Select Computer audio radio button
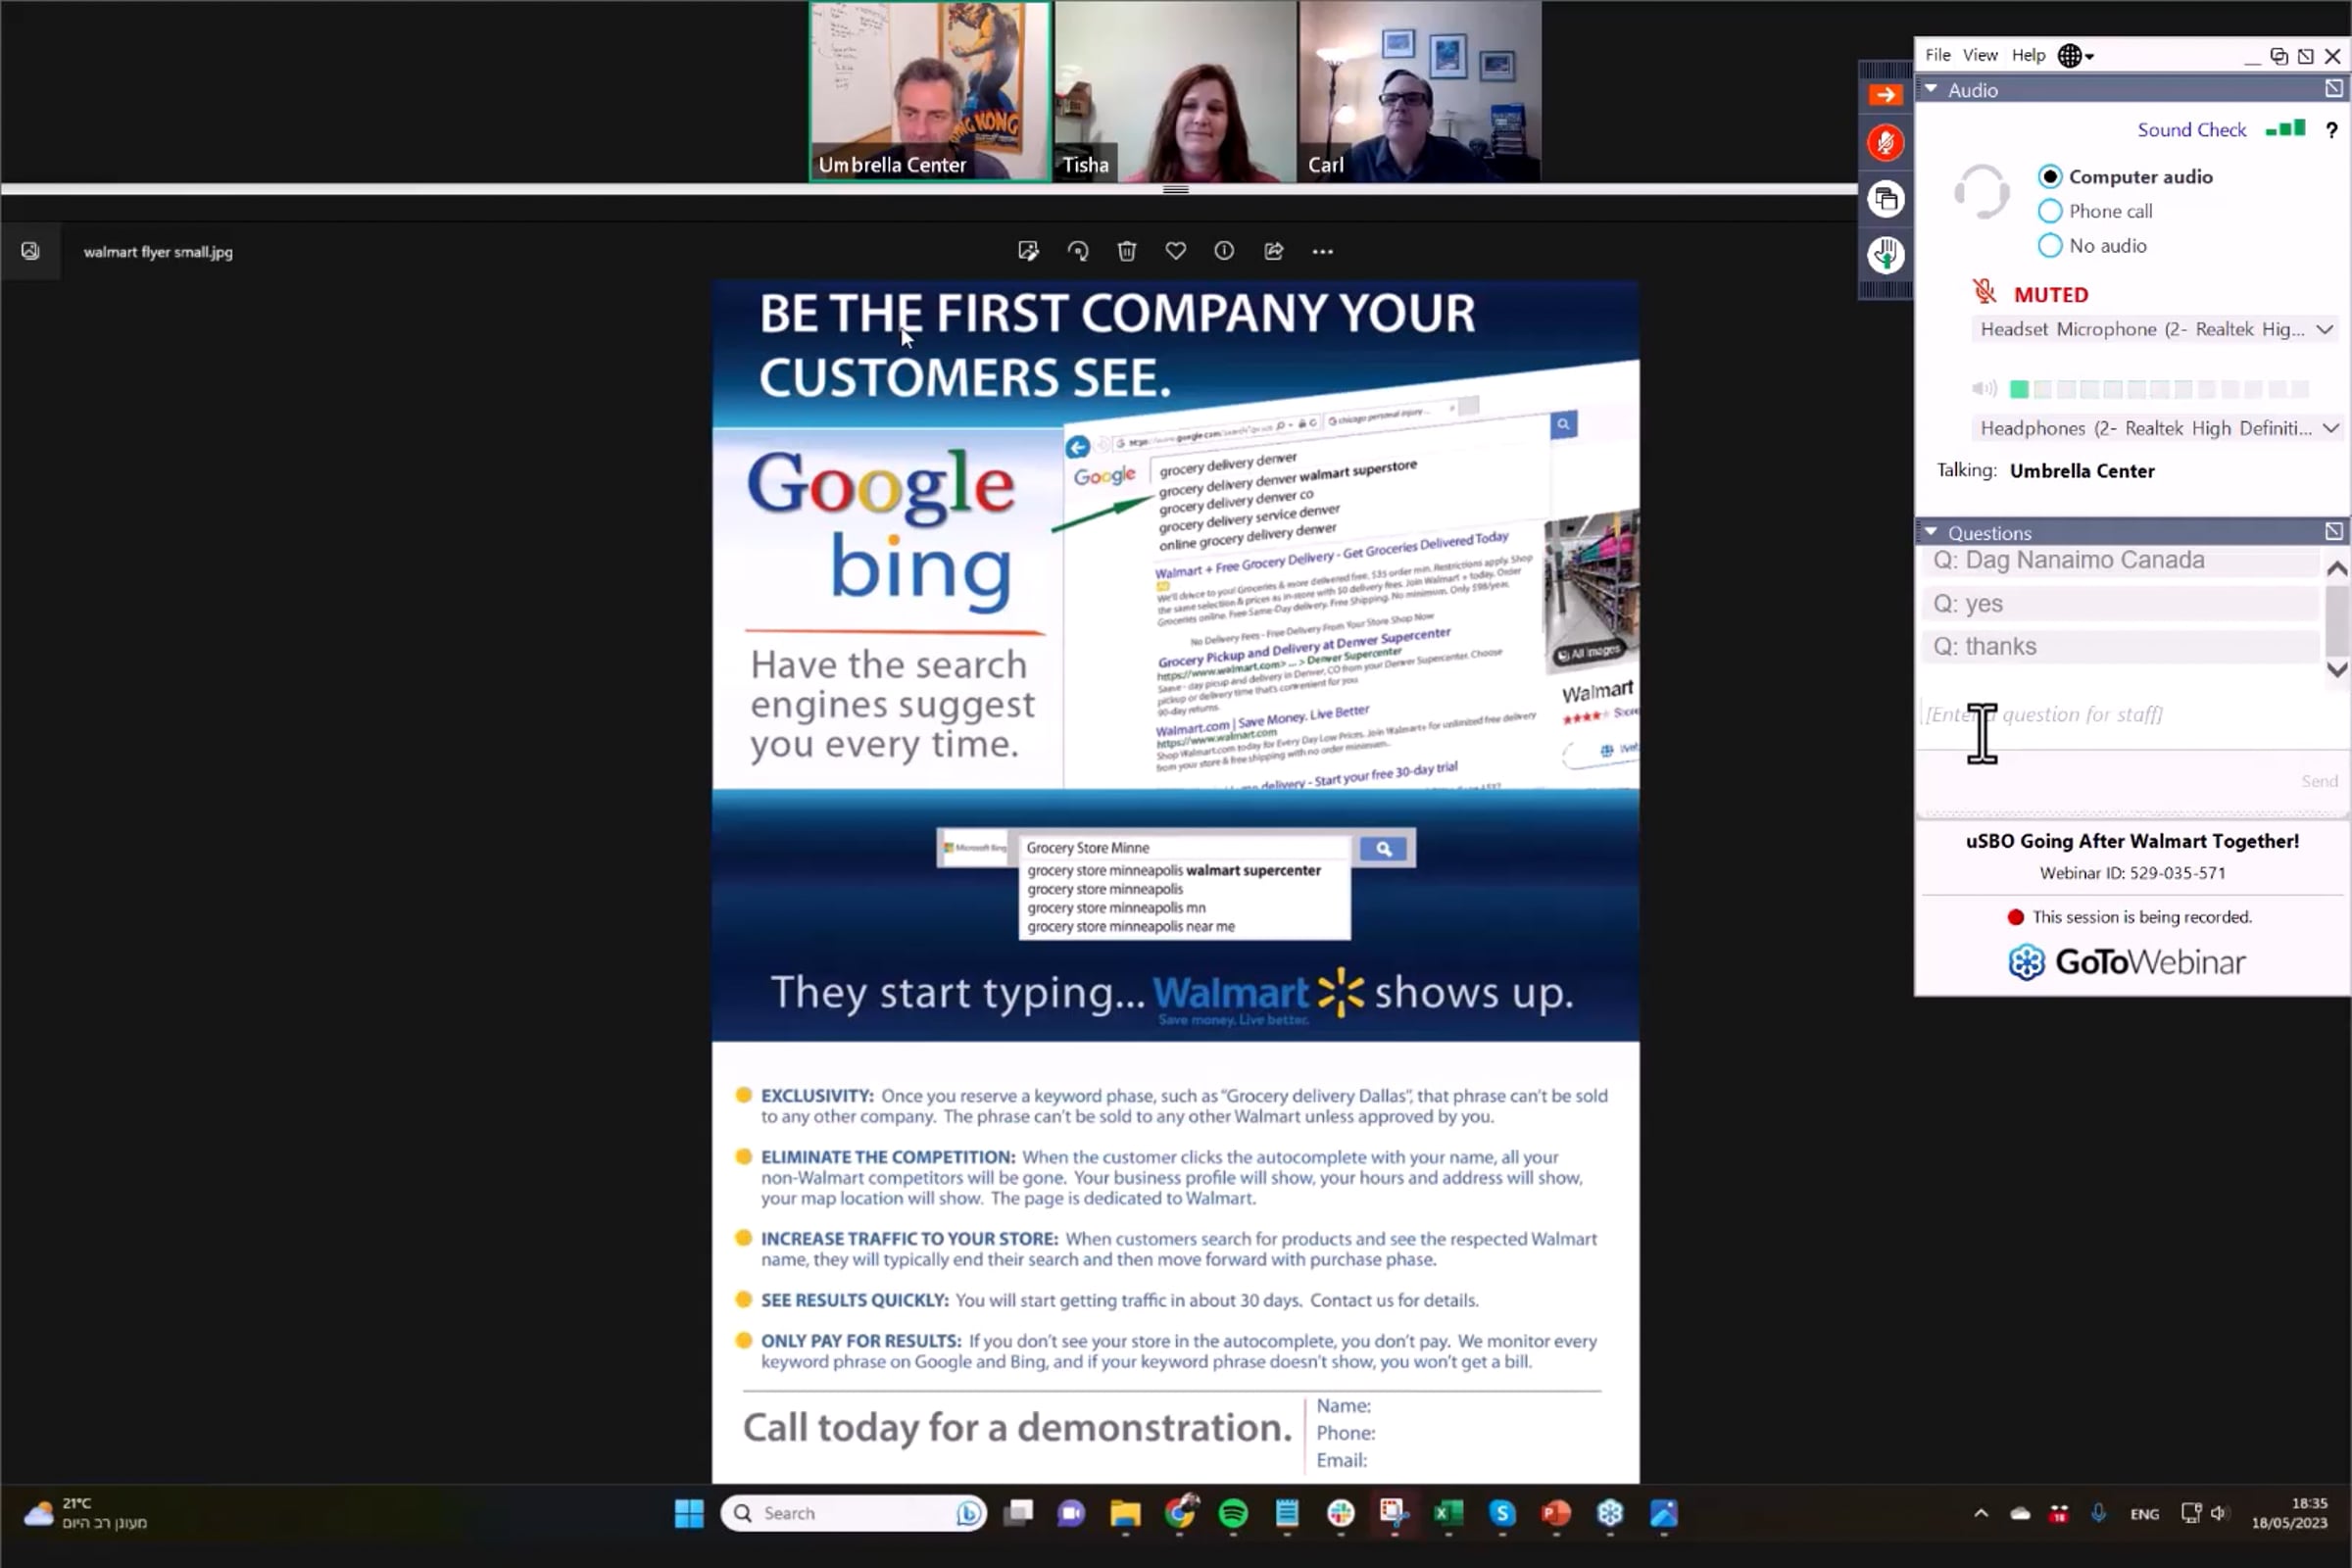 coord(2050,177)
